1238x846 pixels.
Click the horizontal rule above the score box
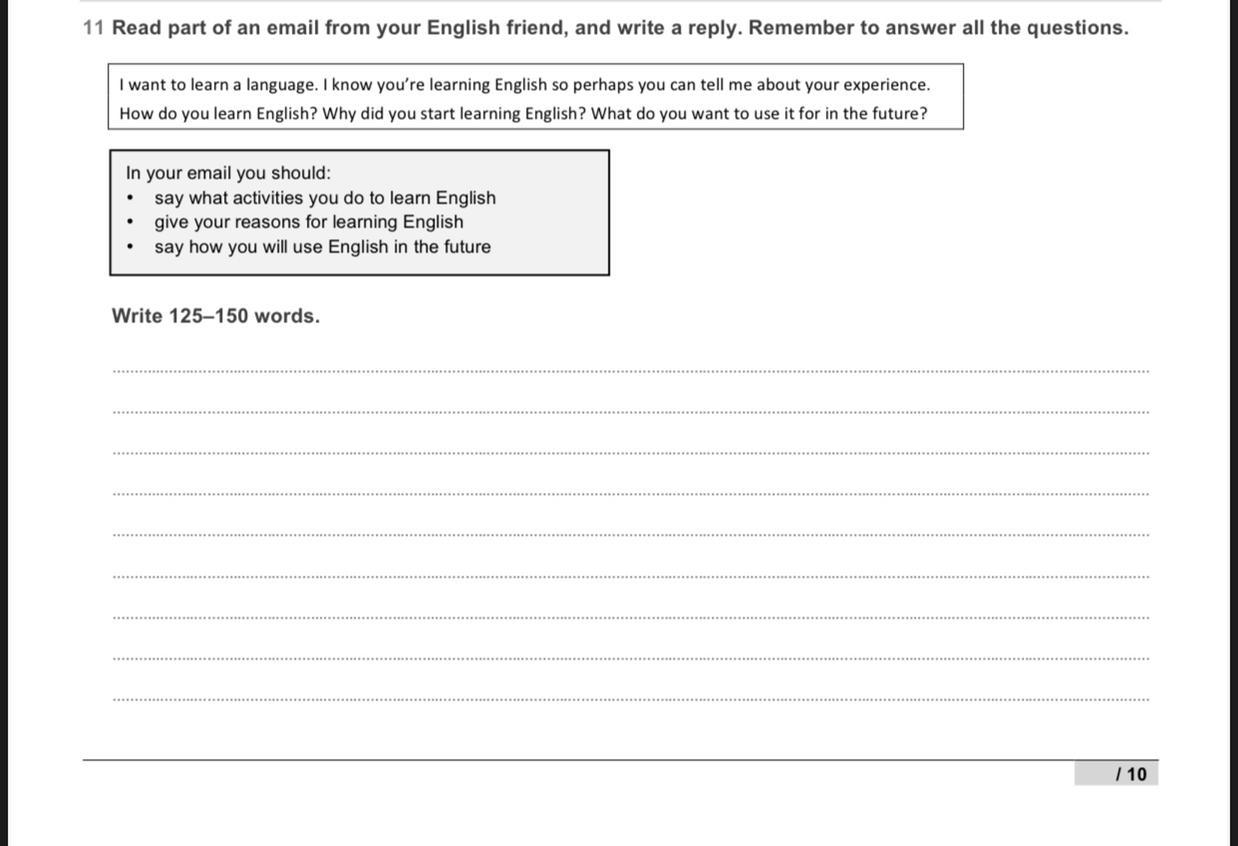tap(620, 760)
